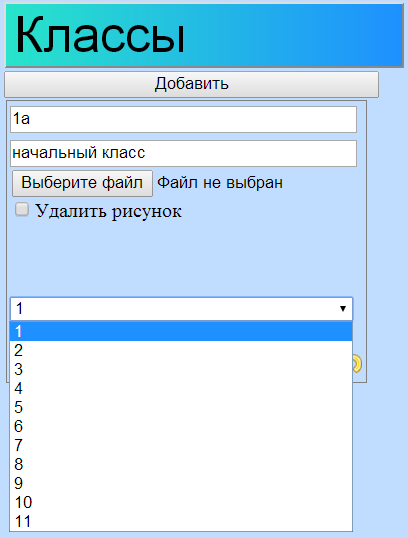Pick option 6 in the dropdown

[x=181, y=426]
